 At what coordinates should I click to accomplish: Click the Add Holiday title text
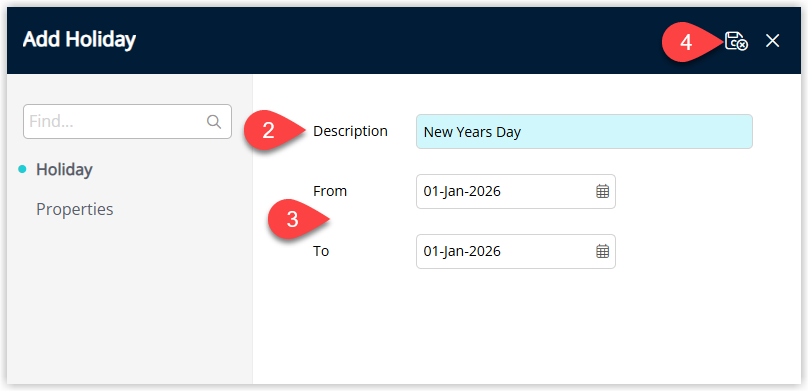(79, 40)
